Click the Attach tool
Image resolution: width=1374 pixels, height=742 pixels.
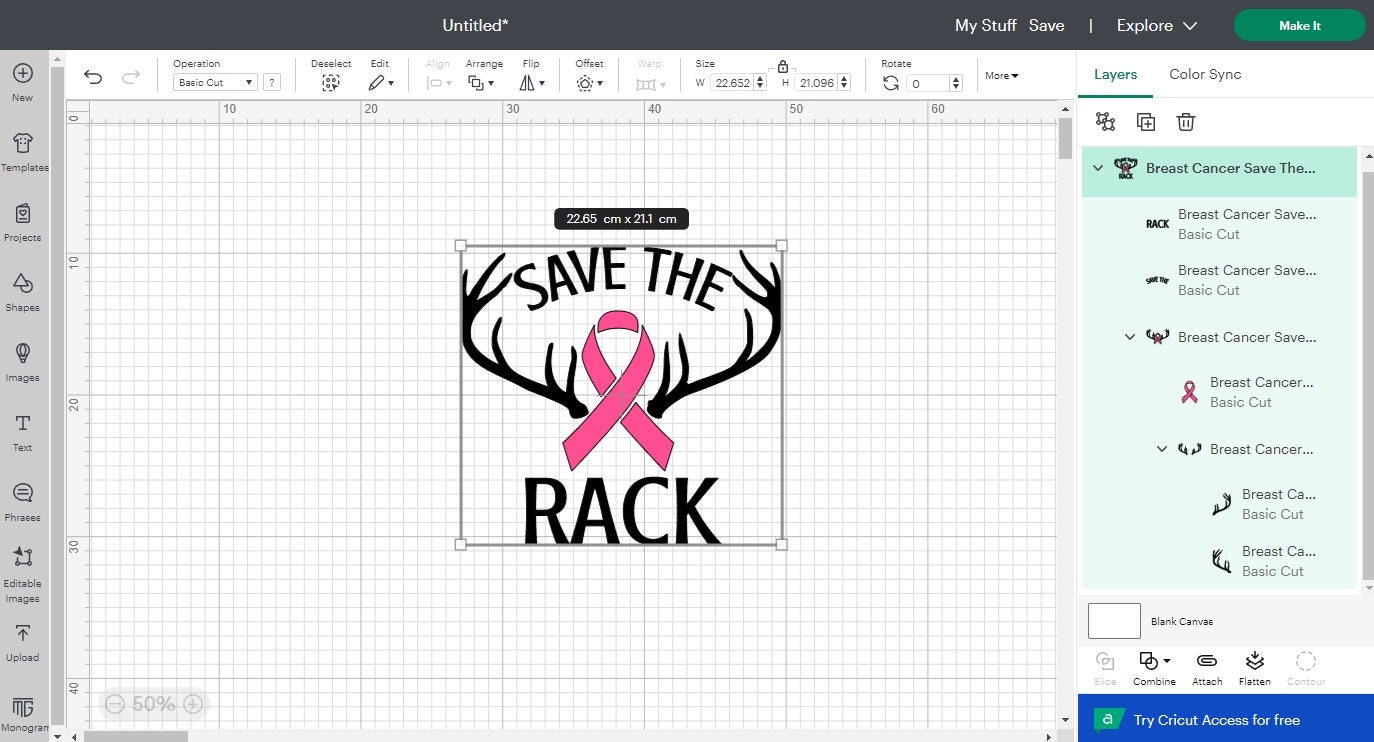pos(1207,668)
